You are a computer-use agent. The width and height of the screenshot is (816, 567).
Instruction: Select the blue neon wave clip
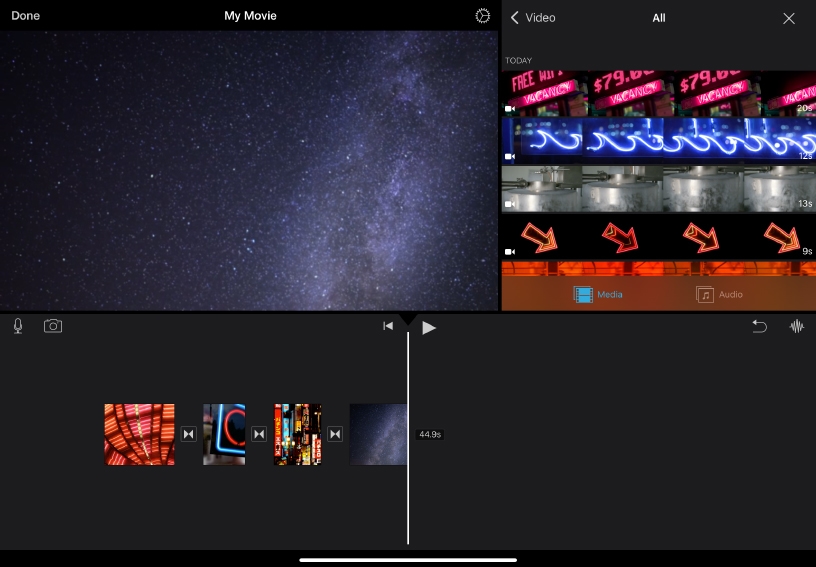pyautogui.click(x=658, y=139)
